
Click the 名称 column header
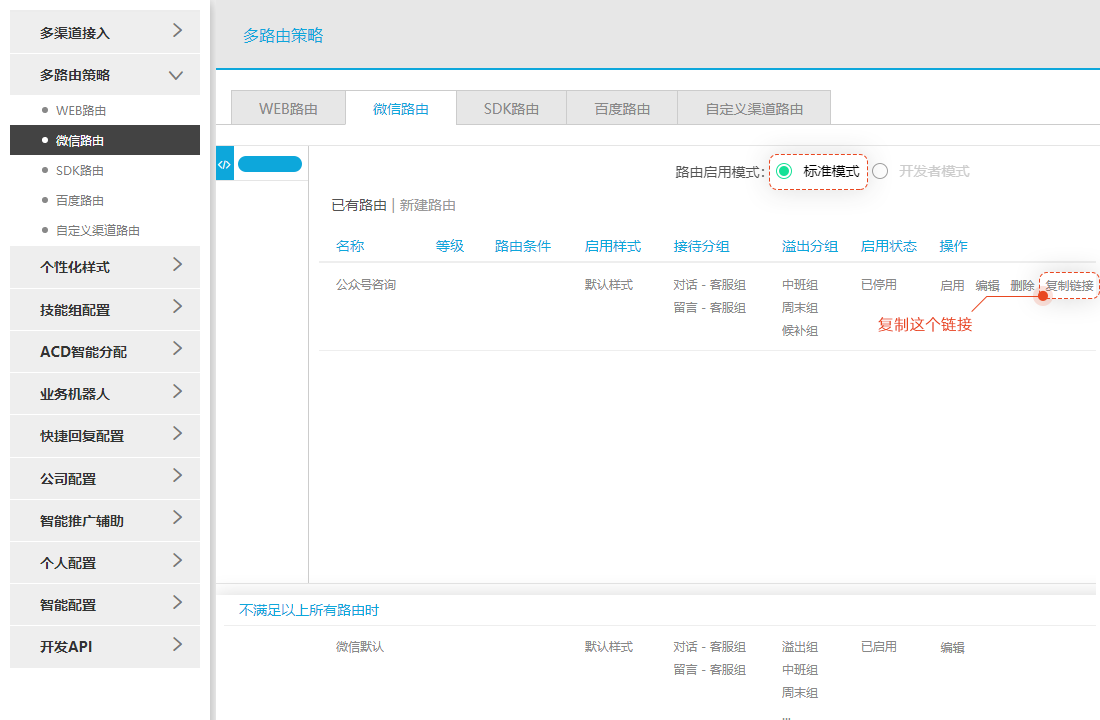point(350,246)
